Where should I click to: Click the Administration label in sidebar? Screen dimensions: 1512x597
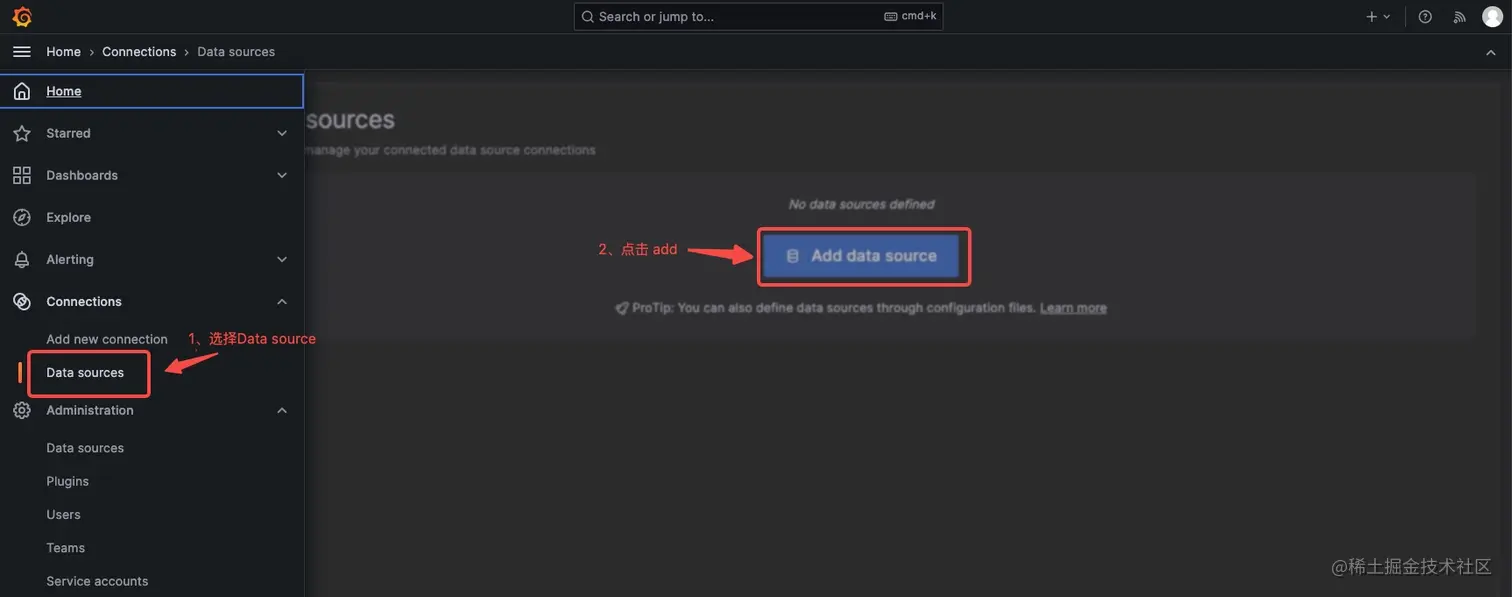pos(90,410)
